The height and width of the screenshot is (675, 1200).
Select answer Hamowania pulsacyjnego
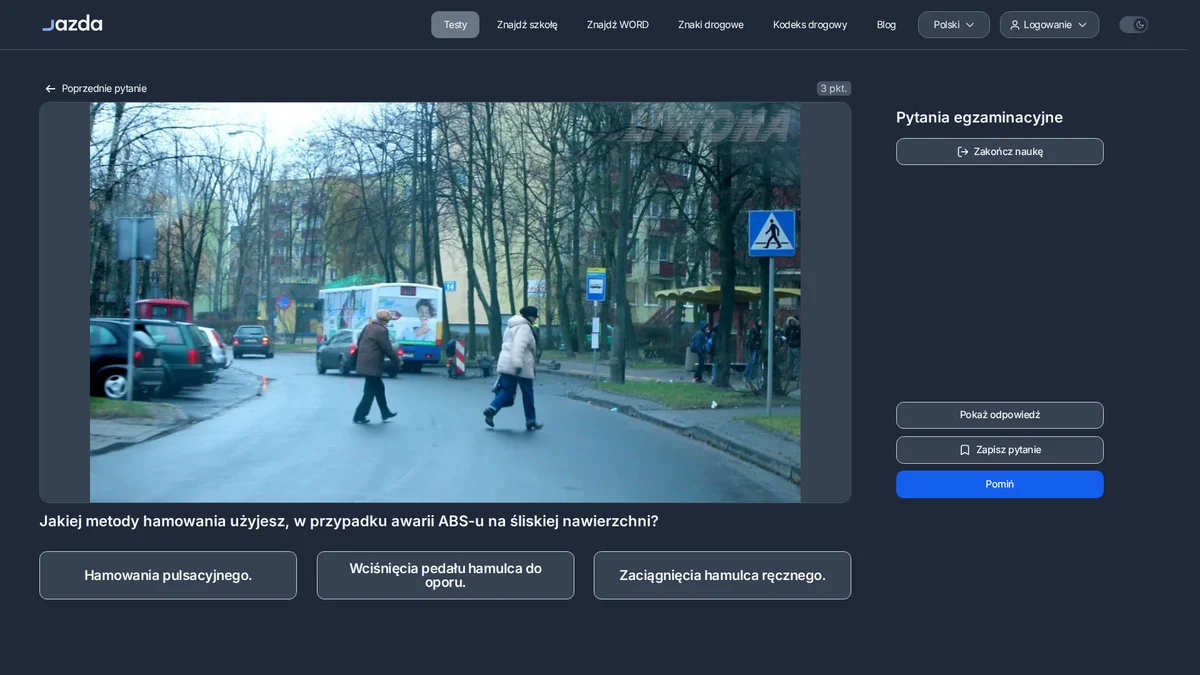[x=168, y=575]
